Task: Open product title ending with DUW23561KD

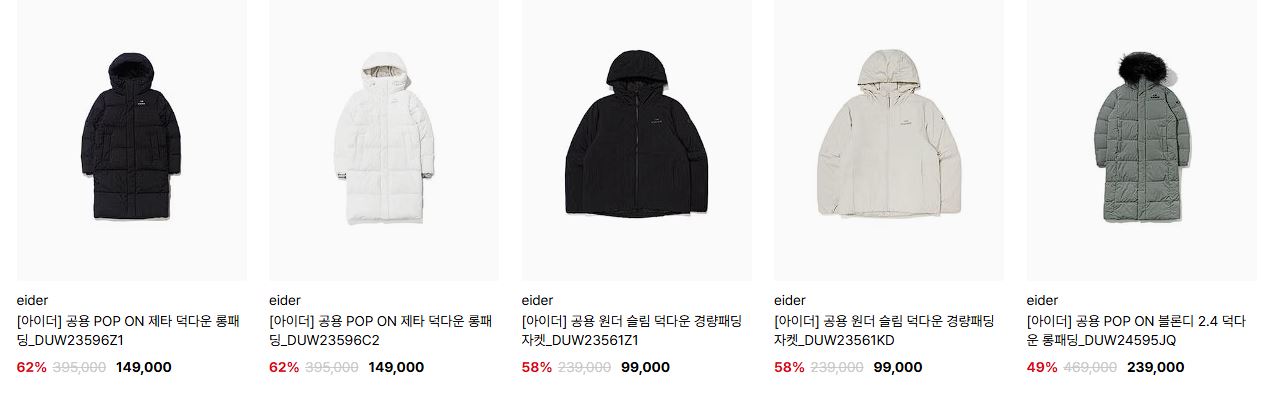Action: pyautogui.click(x=885, y=331)
